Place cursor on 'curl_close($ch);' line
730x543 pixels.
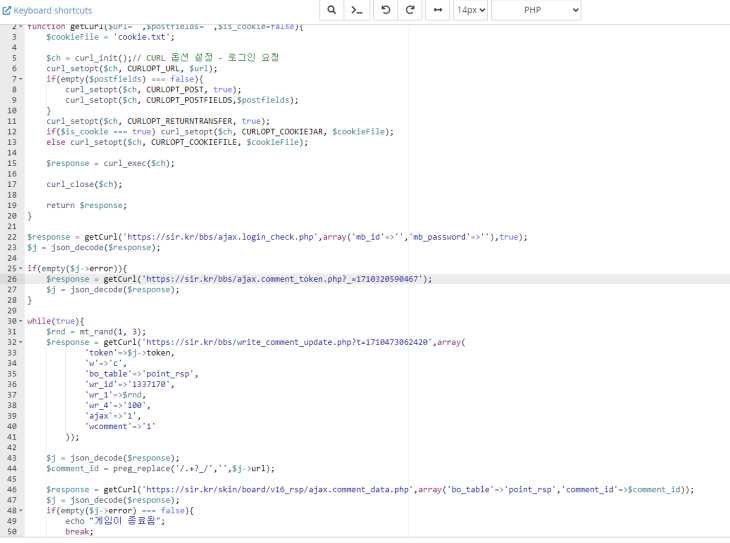[x=84, y=184]
